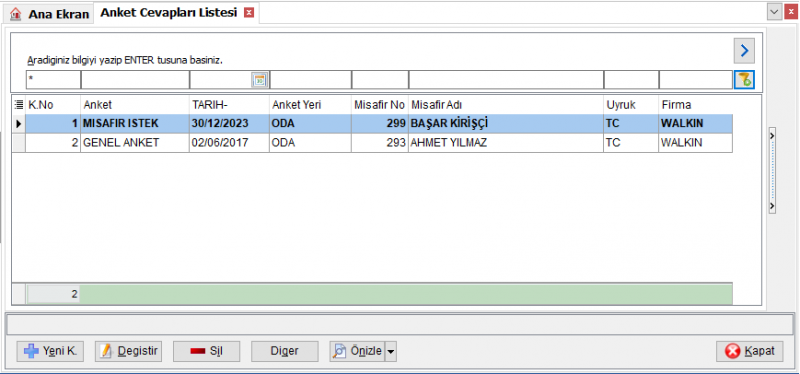Expand the side panel using lower arrow
Screen dimensions: 800x374
click(772, 206)
